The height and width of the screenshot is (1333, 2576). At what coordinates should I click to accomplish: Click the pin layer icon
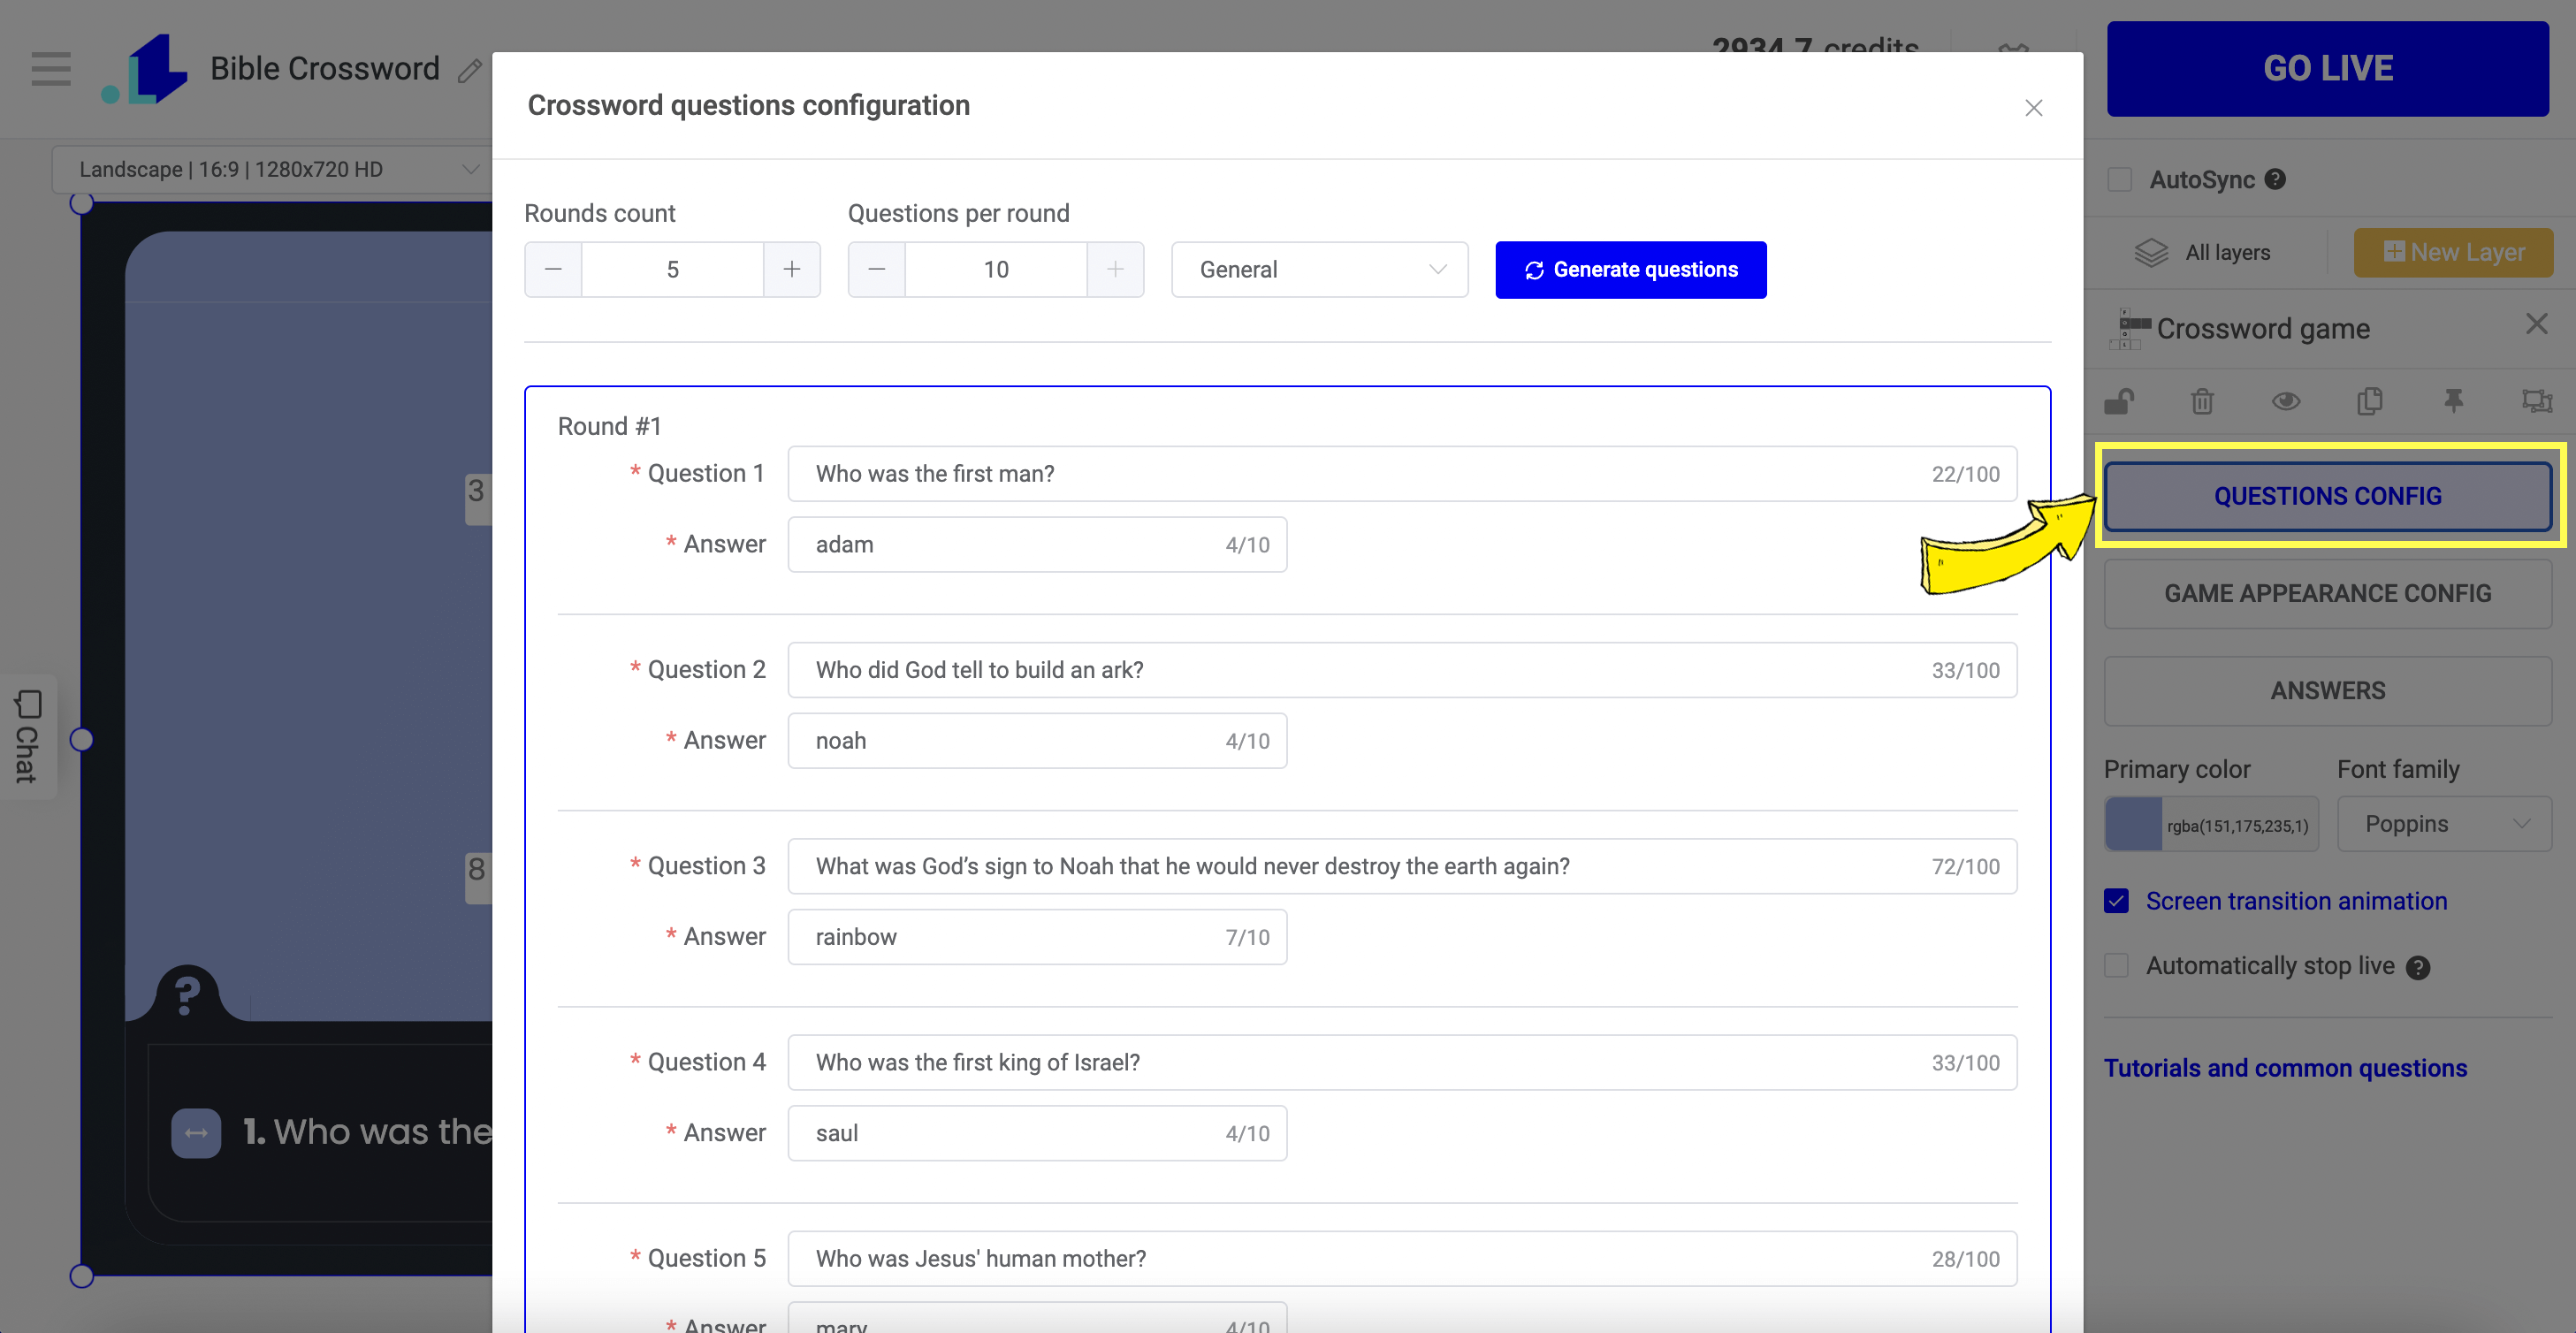[2453, 402]
